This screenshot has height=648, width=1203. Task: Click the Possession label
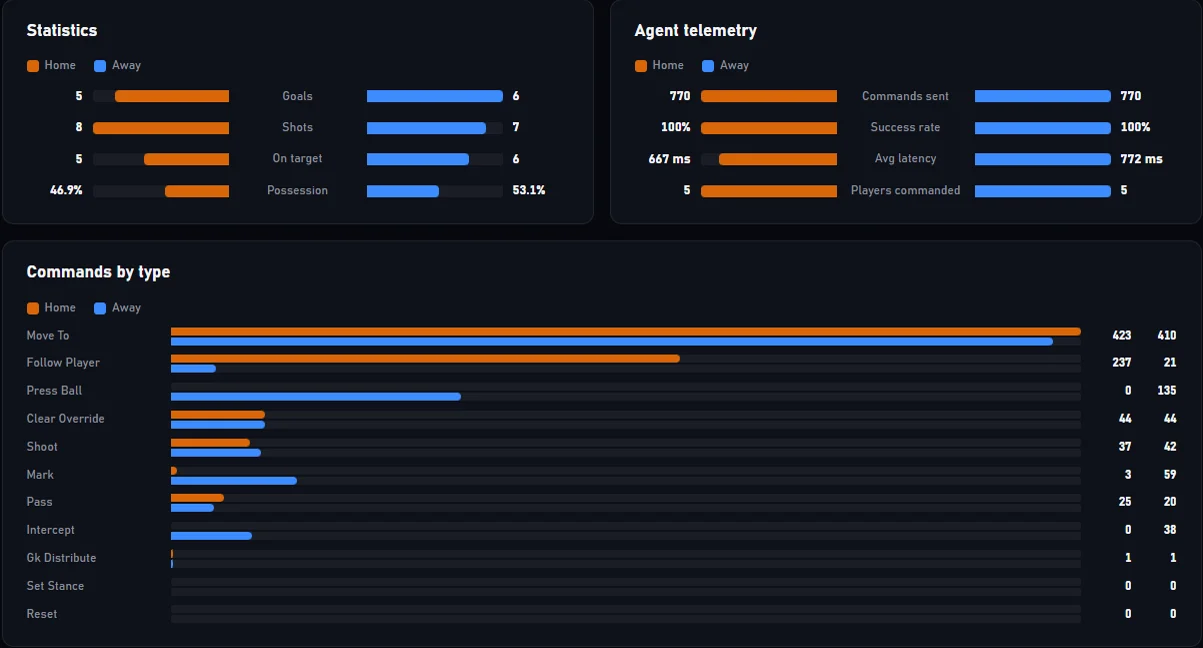298,190
